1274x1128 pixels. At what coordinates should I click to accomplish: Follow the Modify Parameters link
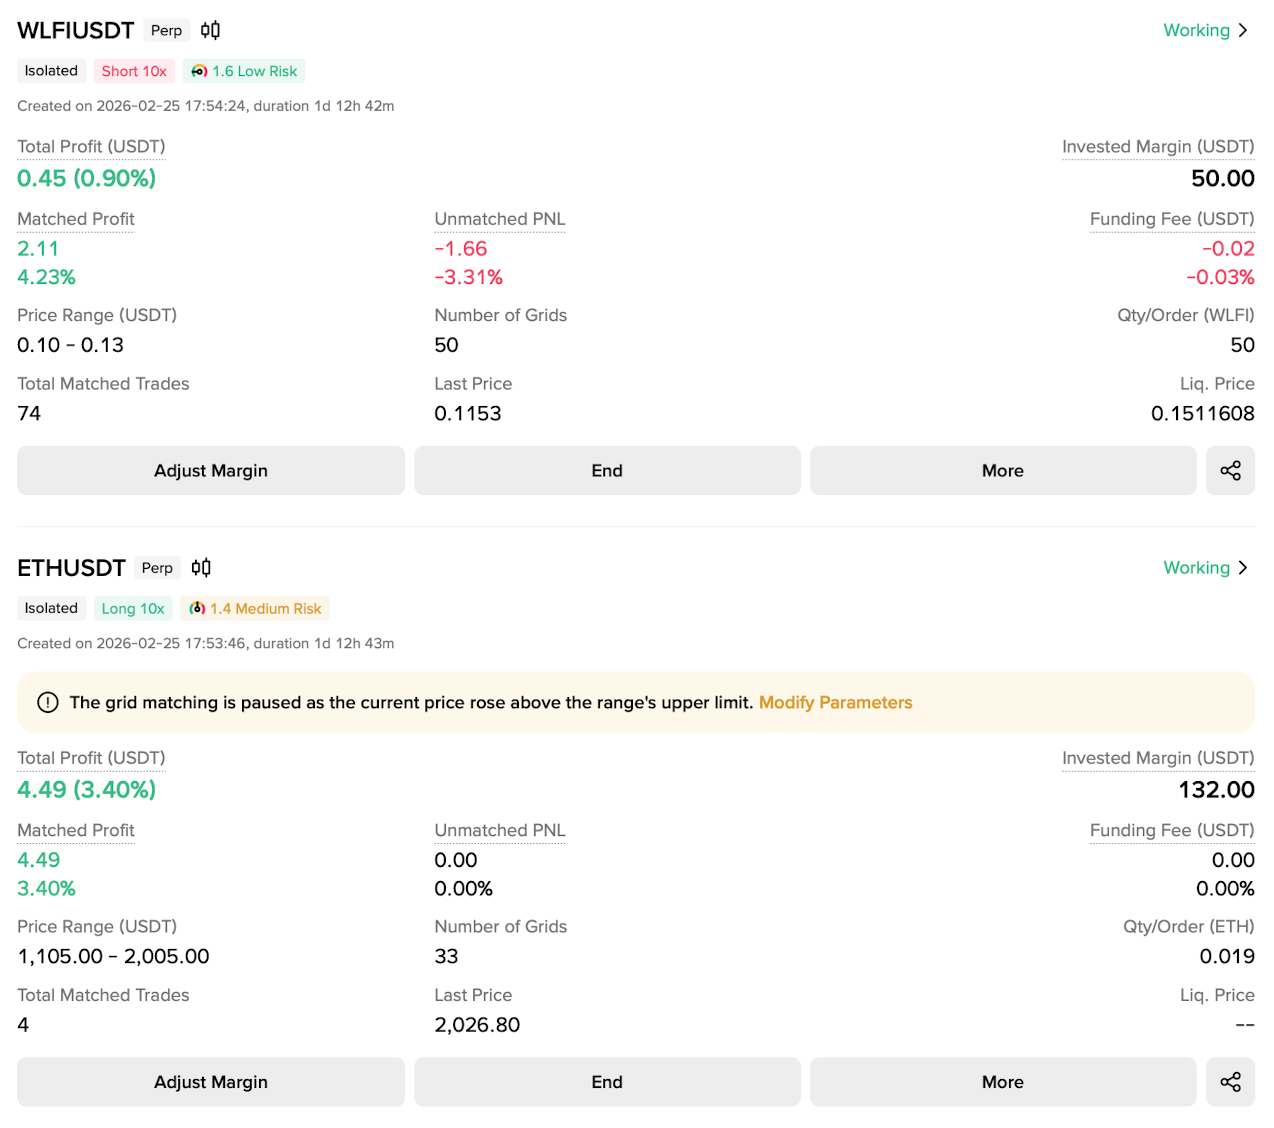(x=835, y=703)
